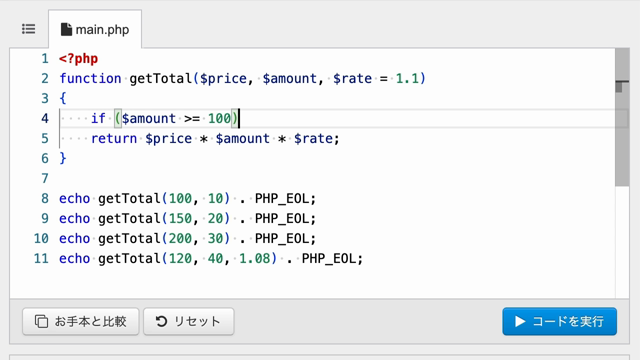Click the document icon on main.php tab
640x360 pixels.
[66, 29]
